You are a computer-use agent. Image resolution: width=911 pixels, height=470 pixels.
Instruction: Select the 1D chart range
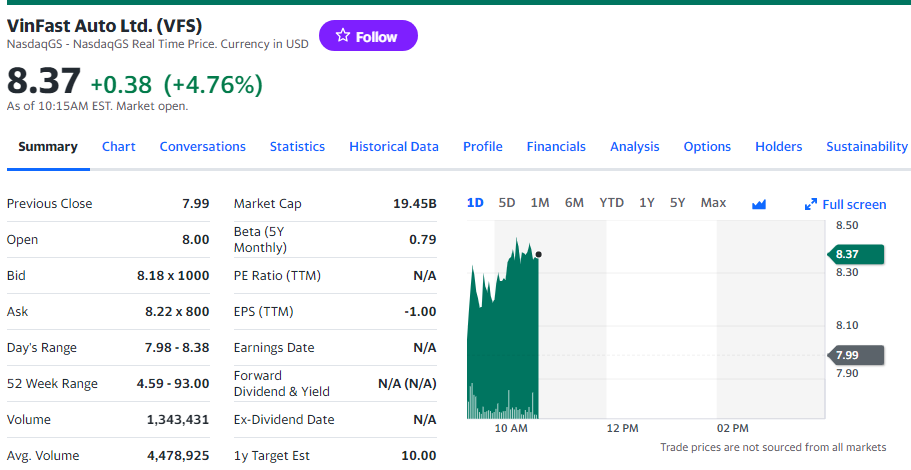click(x=475, y=203)
